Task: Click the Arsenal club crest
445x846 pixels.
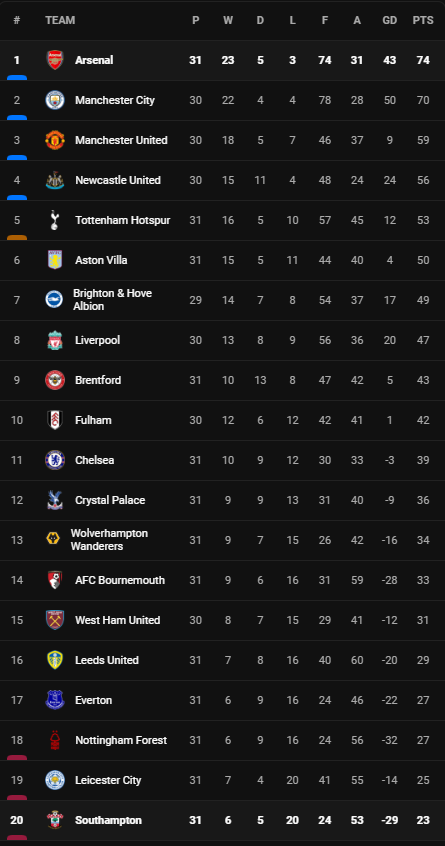Action: 54,60
